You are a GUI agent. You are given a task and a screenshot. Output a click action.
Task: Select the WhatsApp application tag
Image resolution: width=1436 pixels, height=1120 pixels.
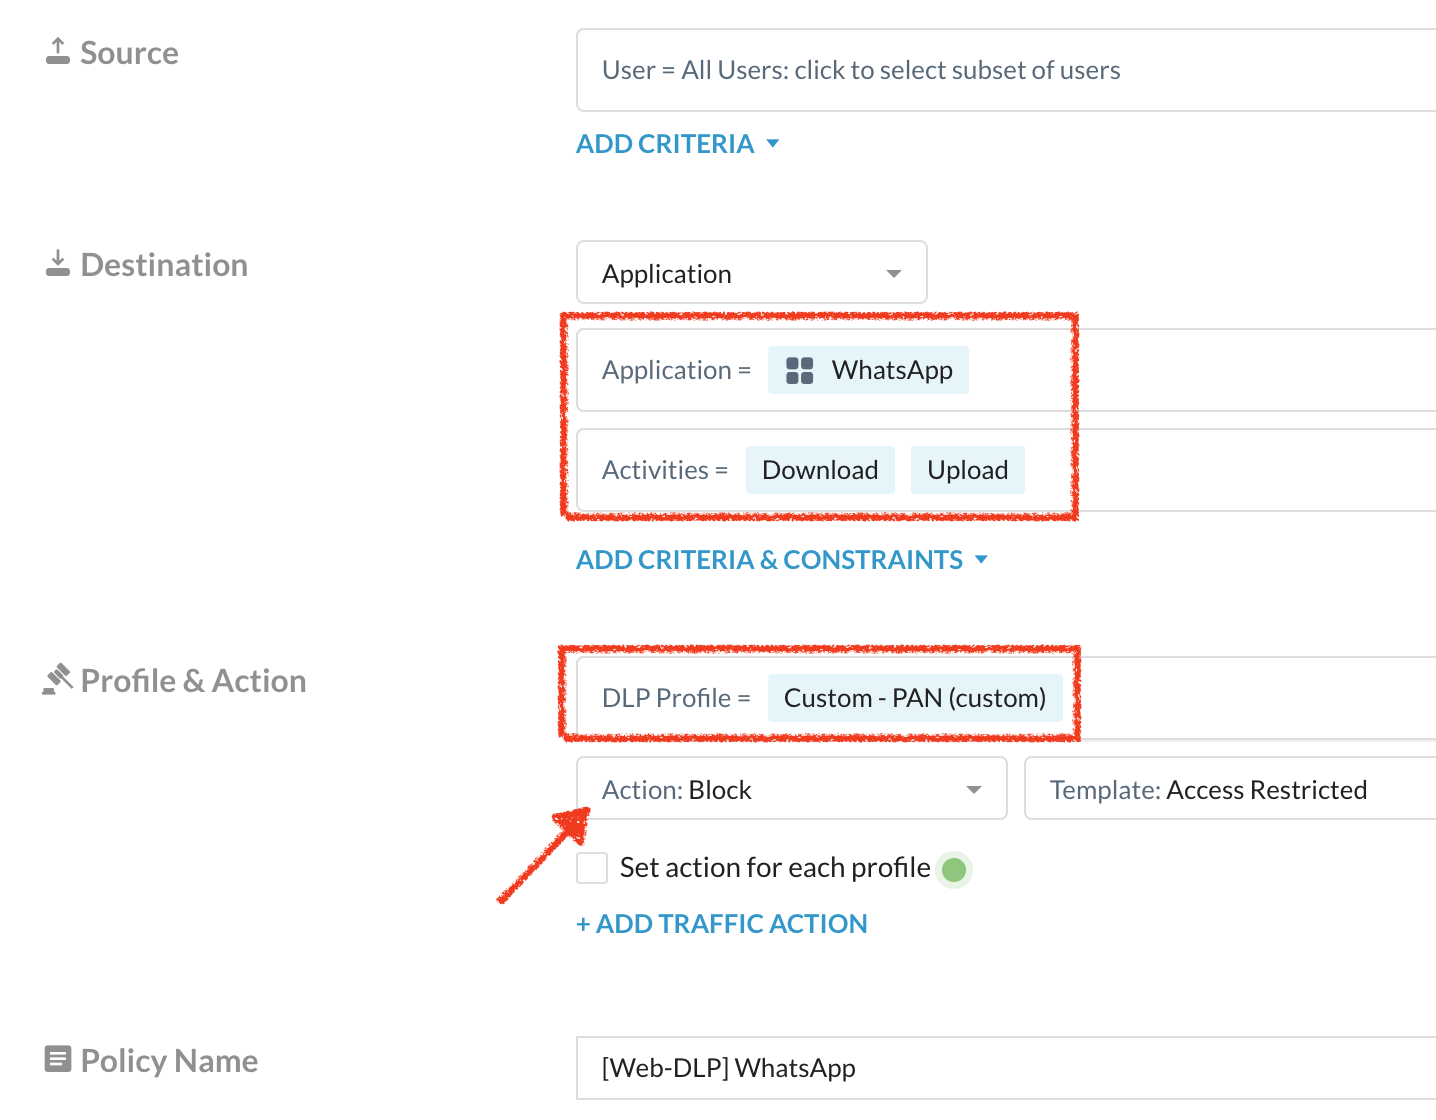point(868,370)
